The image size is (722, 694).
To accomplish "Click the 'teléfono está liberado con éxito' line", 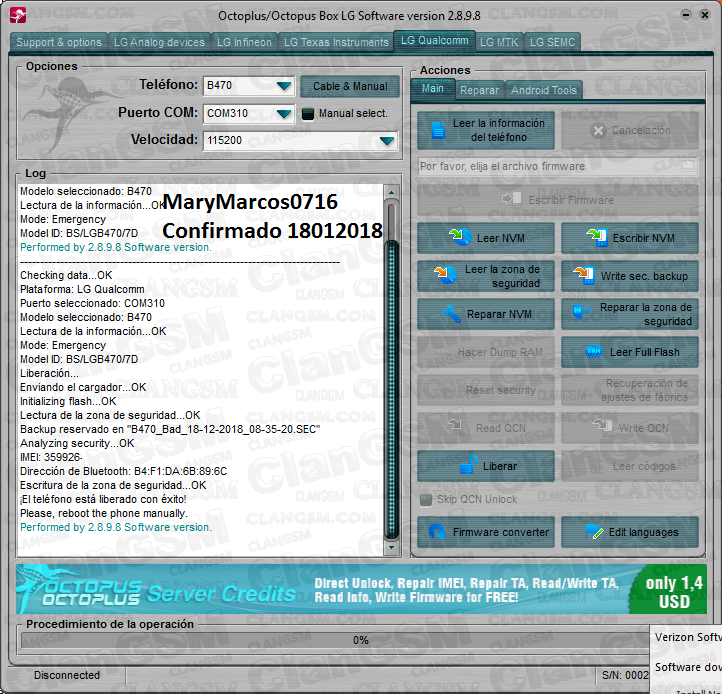I will (103, 499).
